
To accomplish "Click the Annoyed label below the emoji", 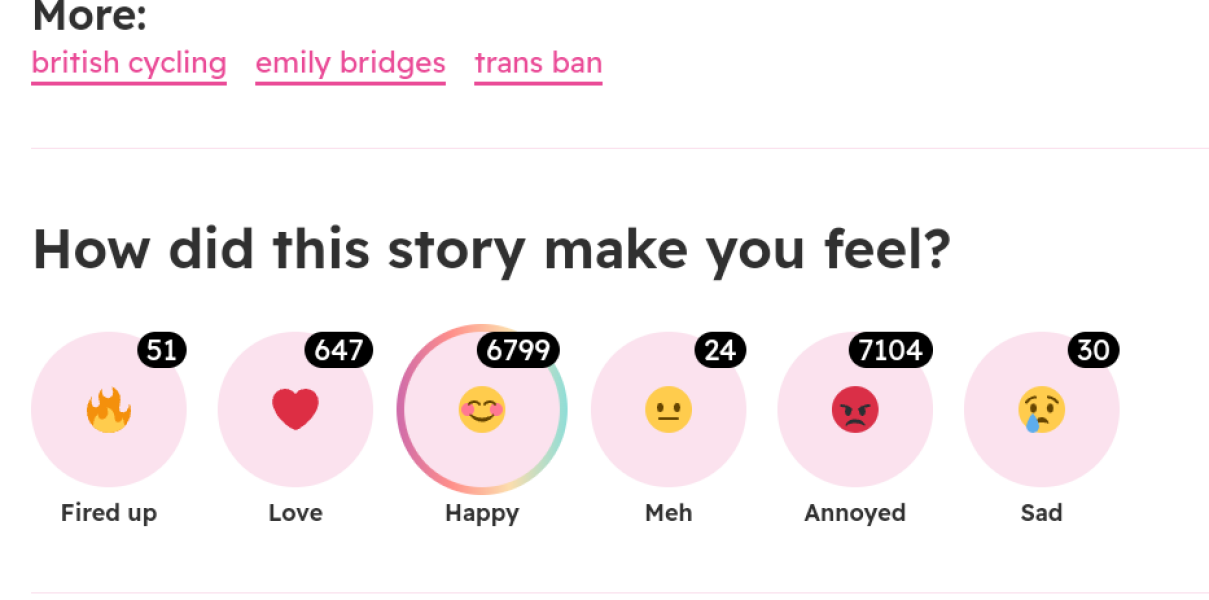I will click(x=855, y=512).
